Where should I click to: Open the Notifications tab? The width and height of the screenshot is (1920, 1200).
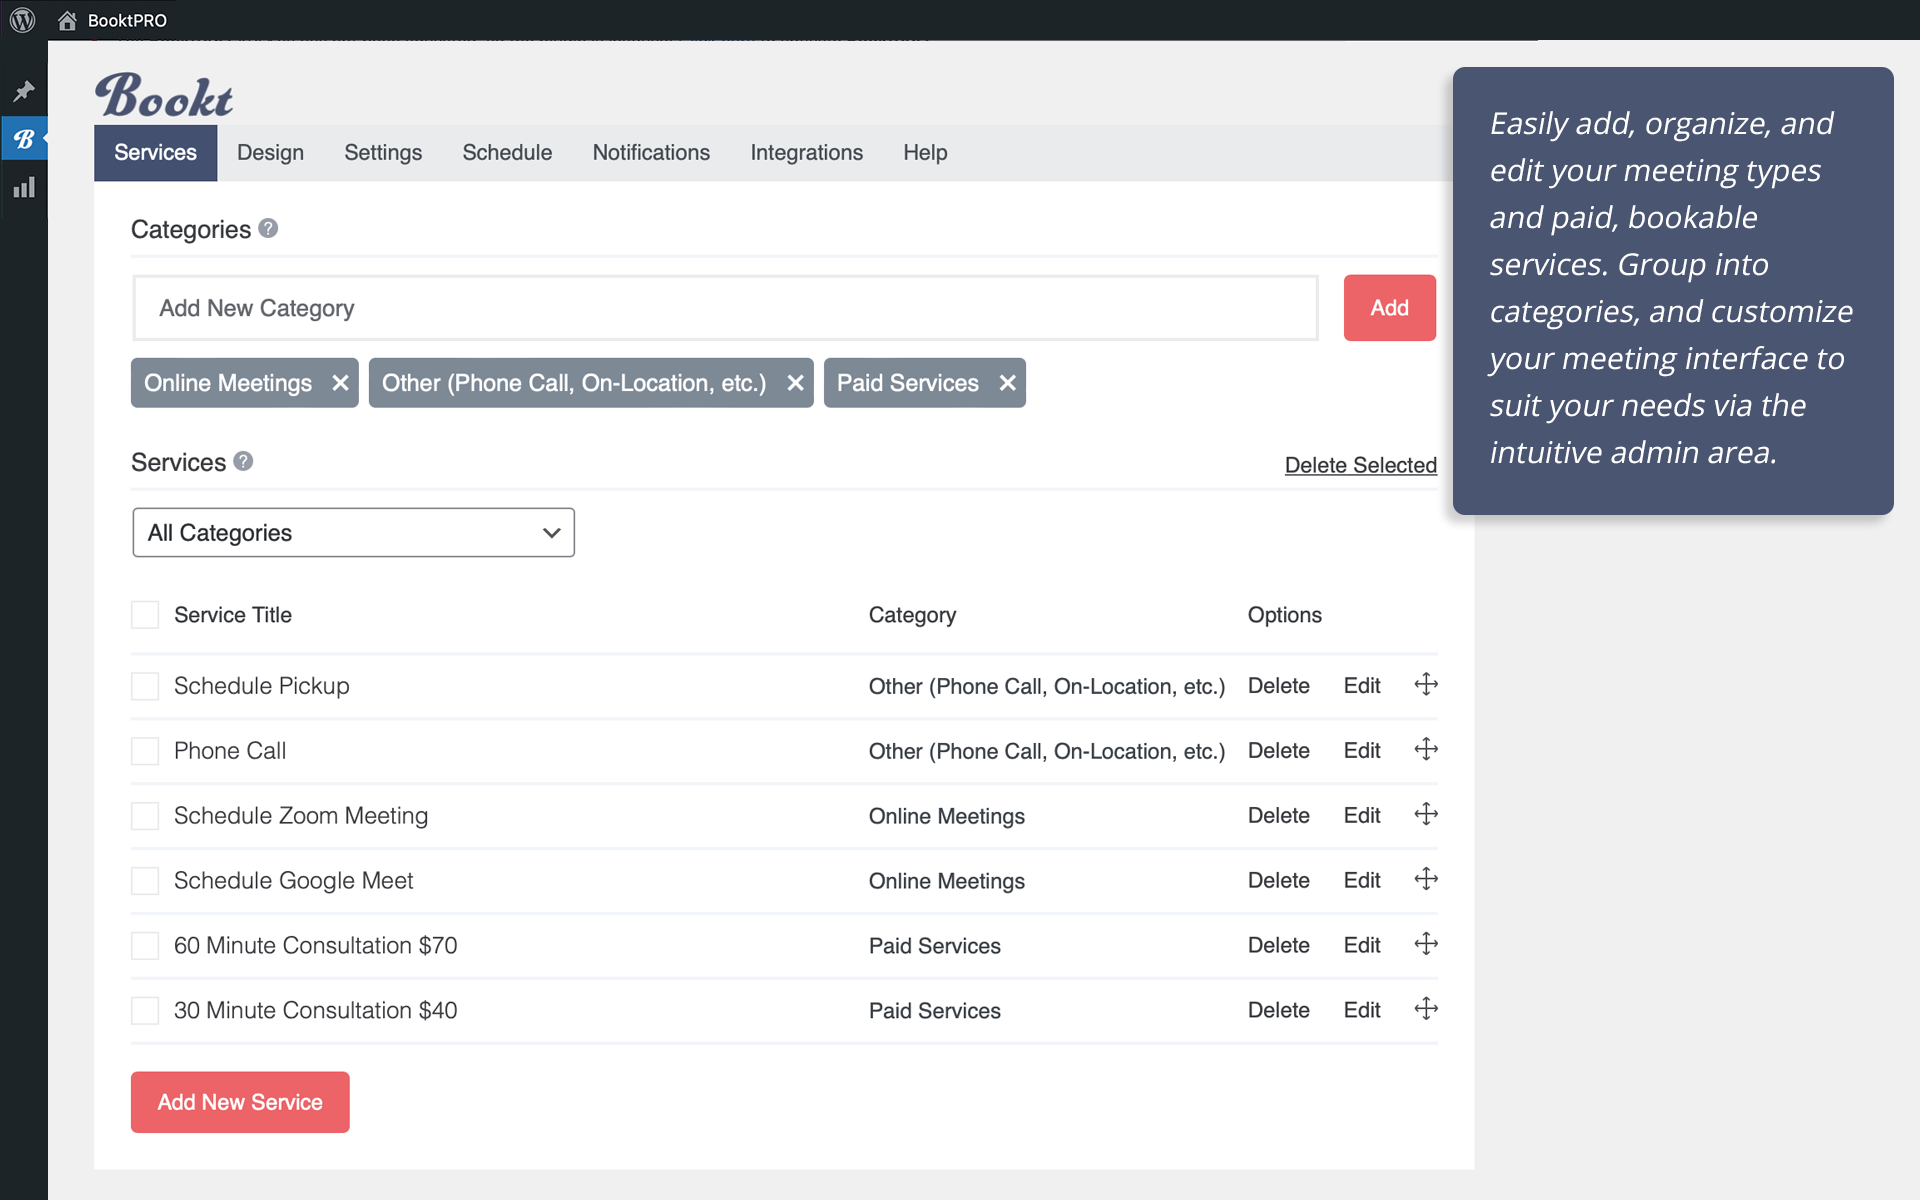(650, 152)
